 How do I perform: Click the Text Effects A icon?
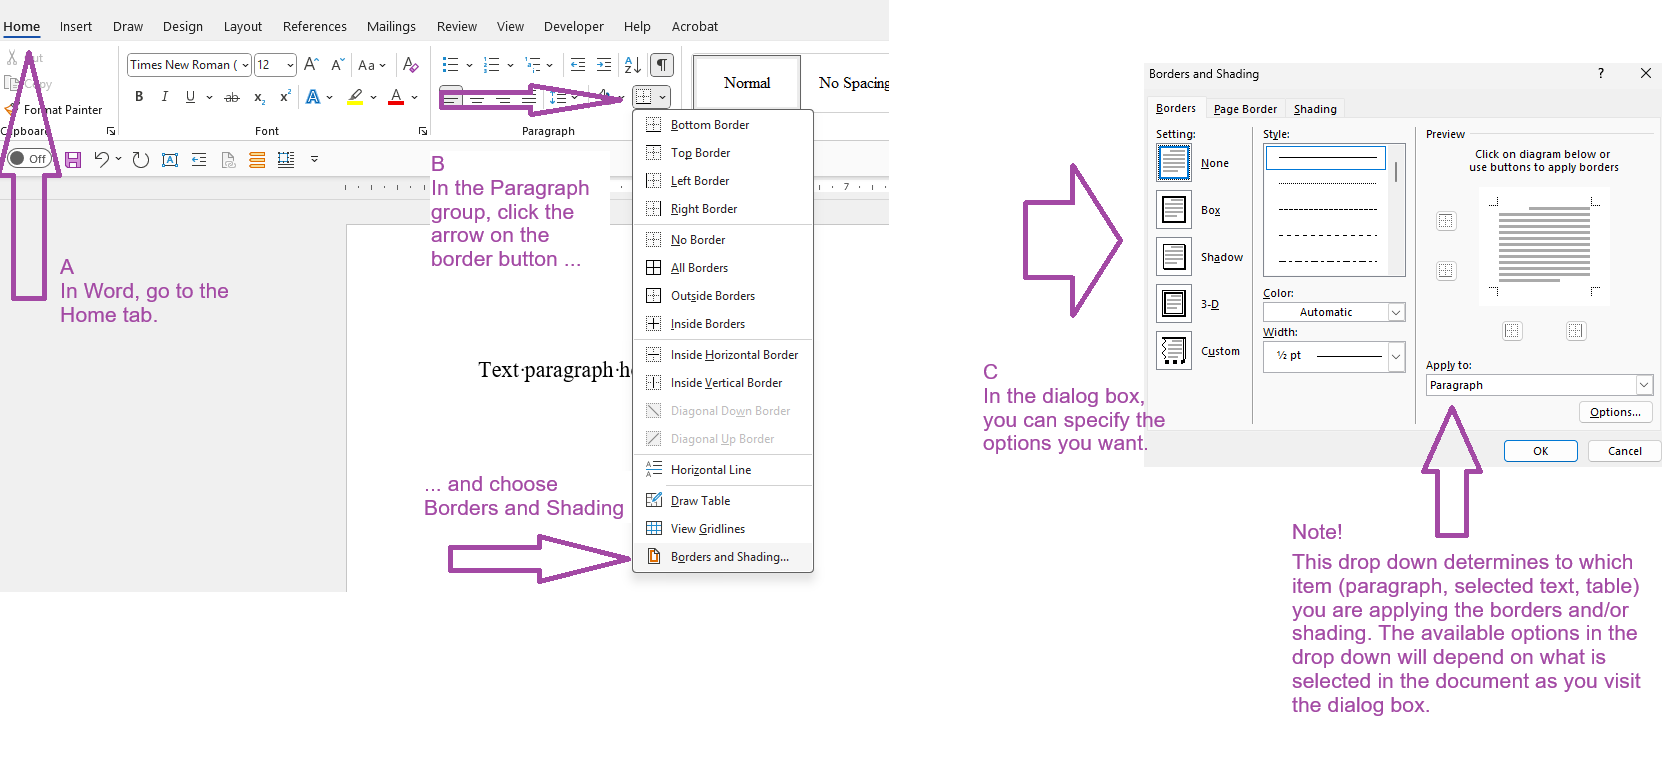pos(313,97)
